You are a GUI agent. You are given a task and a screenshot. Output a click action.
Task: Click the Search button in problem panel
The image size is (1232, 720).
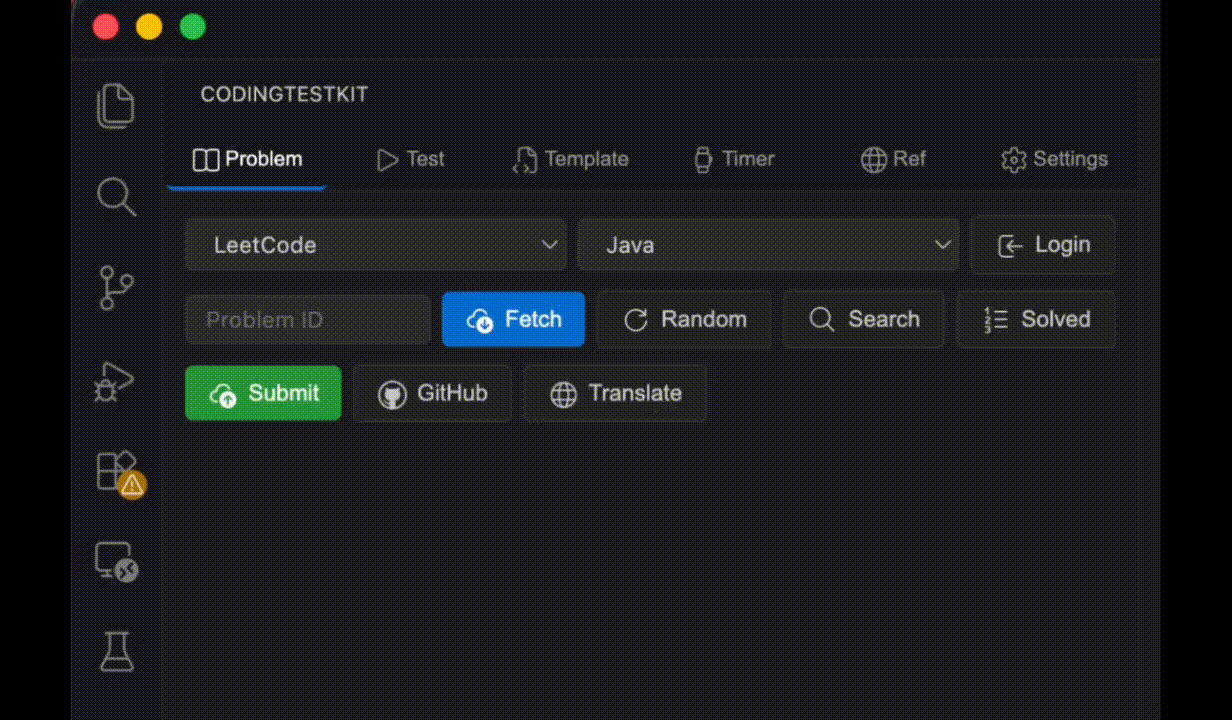[x=864, y=320]
